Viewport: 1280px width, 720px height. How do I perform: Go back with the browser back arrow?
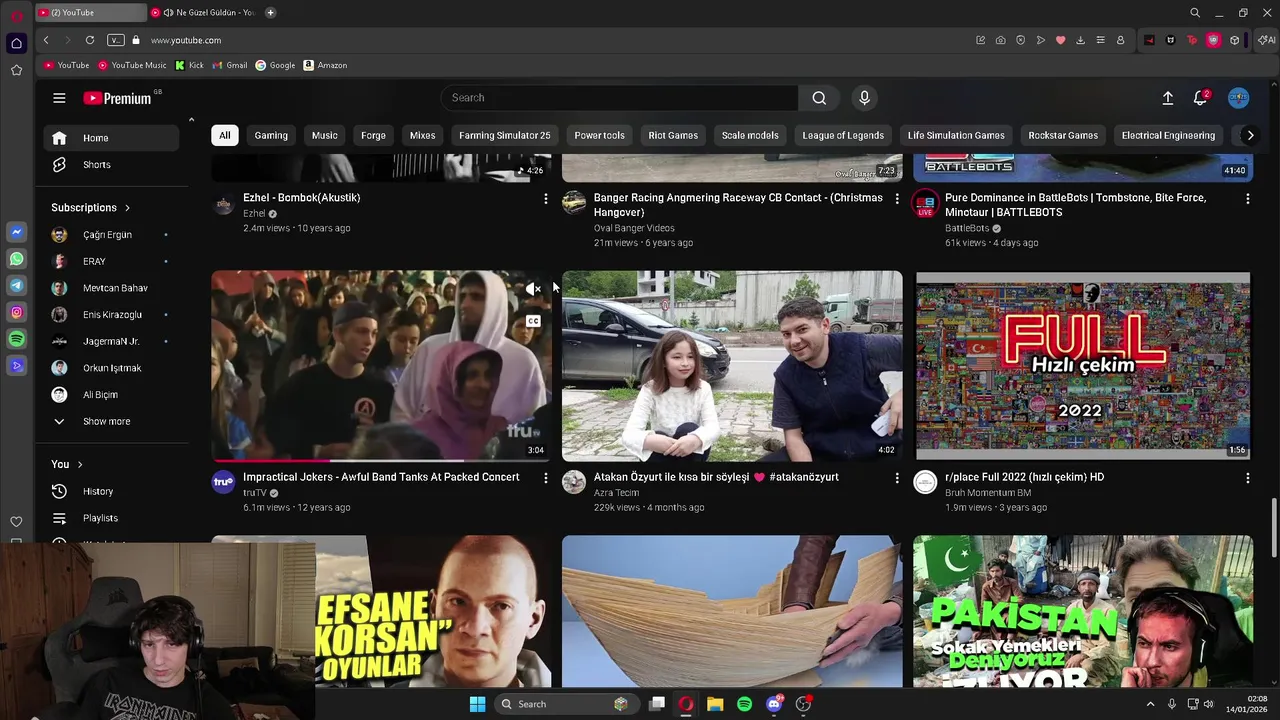point(46,40)
